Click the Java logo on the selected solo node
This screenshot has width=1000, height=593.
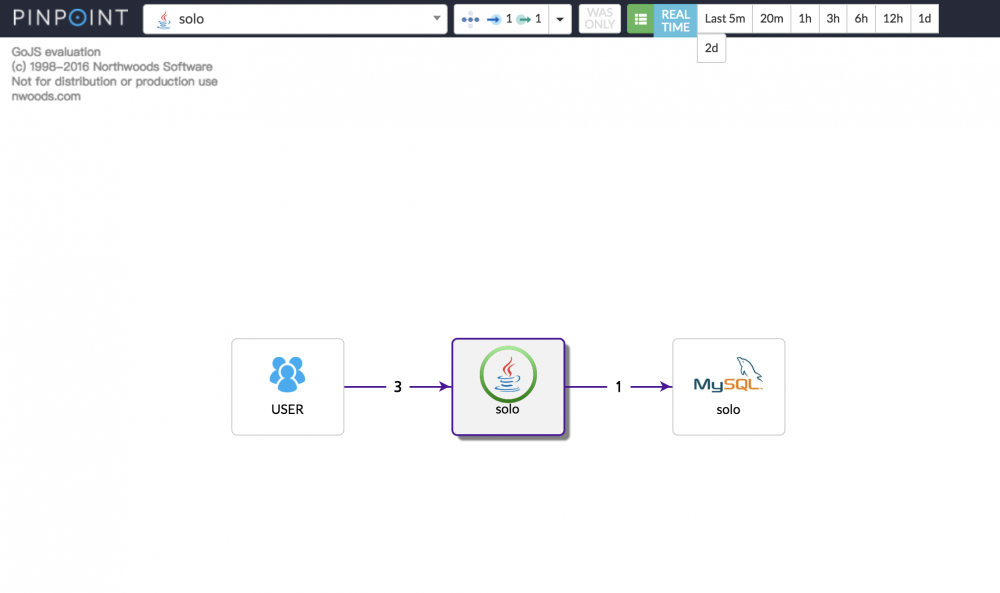coord(508,374)
